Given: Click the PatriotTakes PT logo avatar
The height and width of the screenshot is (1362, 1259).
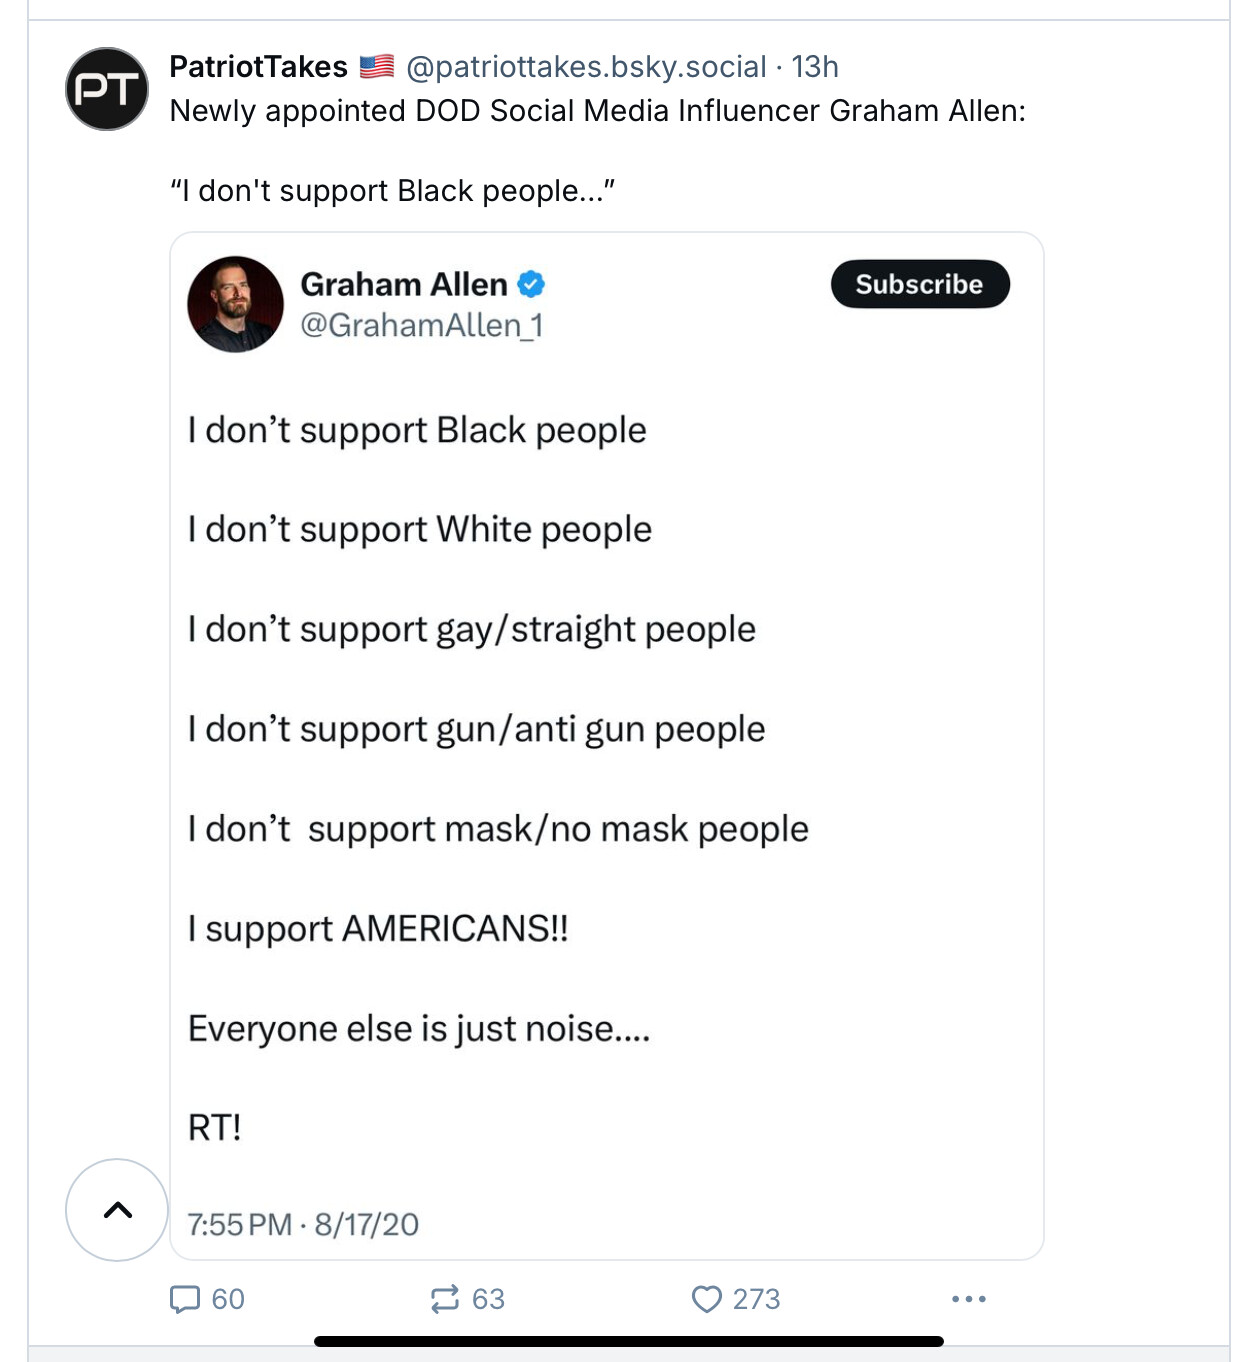Looking at the screenshot, I should pyautogui.click(x=107, y=89).
